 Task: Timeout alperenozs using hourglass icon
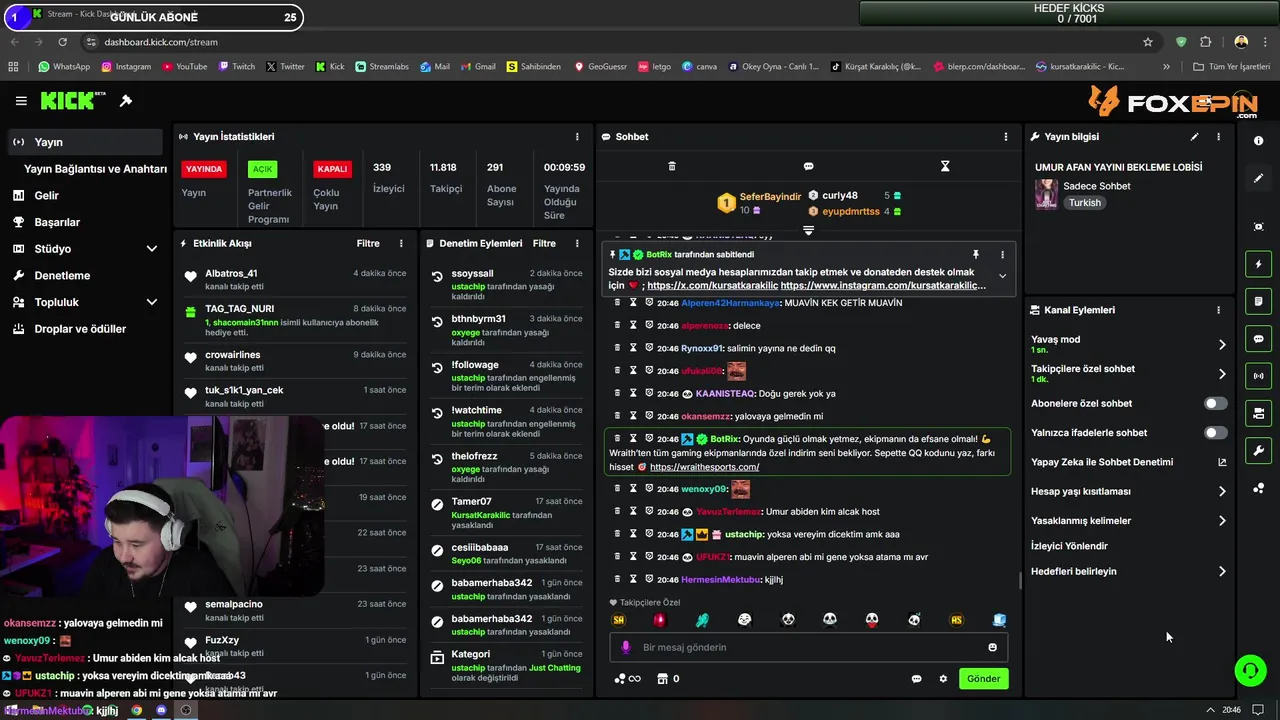[633, 325]
